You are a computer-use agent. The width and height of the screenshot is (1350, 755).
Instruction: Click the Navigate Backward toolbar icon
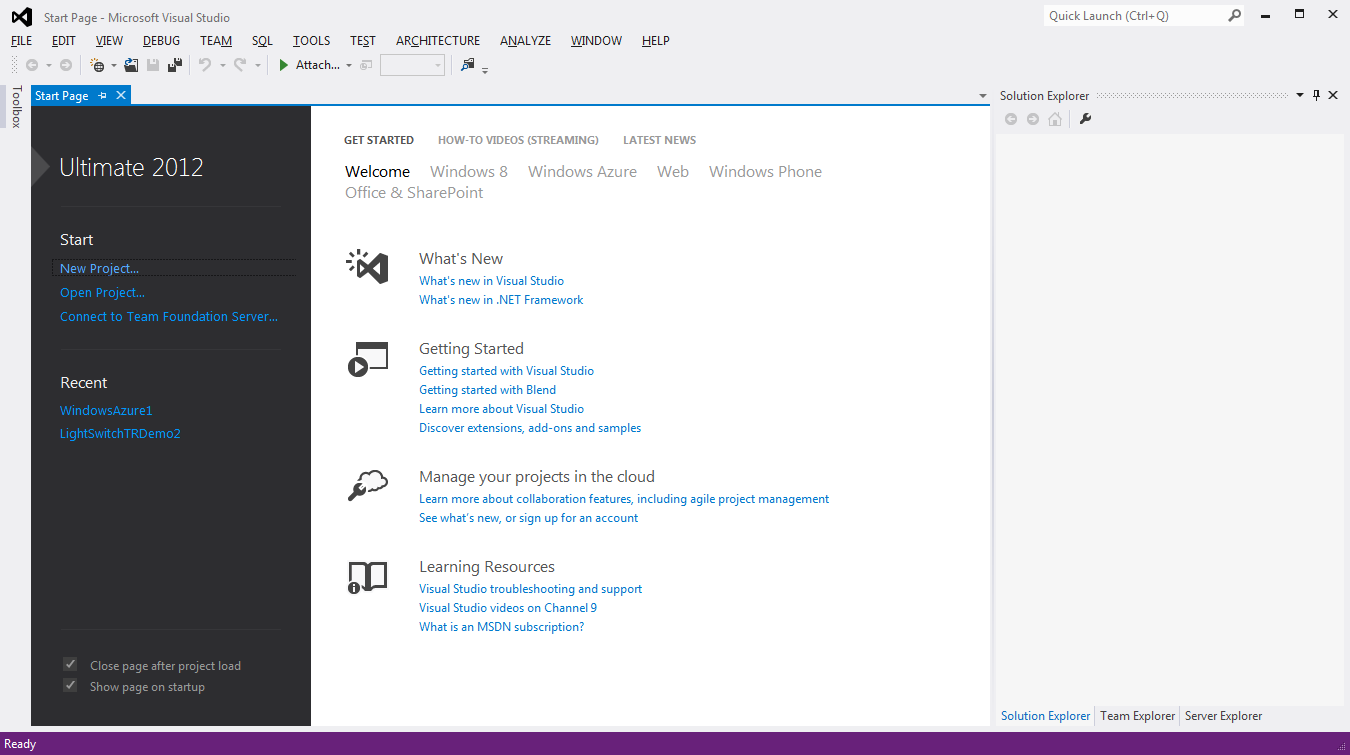(31, 65)
